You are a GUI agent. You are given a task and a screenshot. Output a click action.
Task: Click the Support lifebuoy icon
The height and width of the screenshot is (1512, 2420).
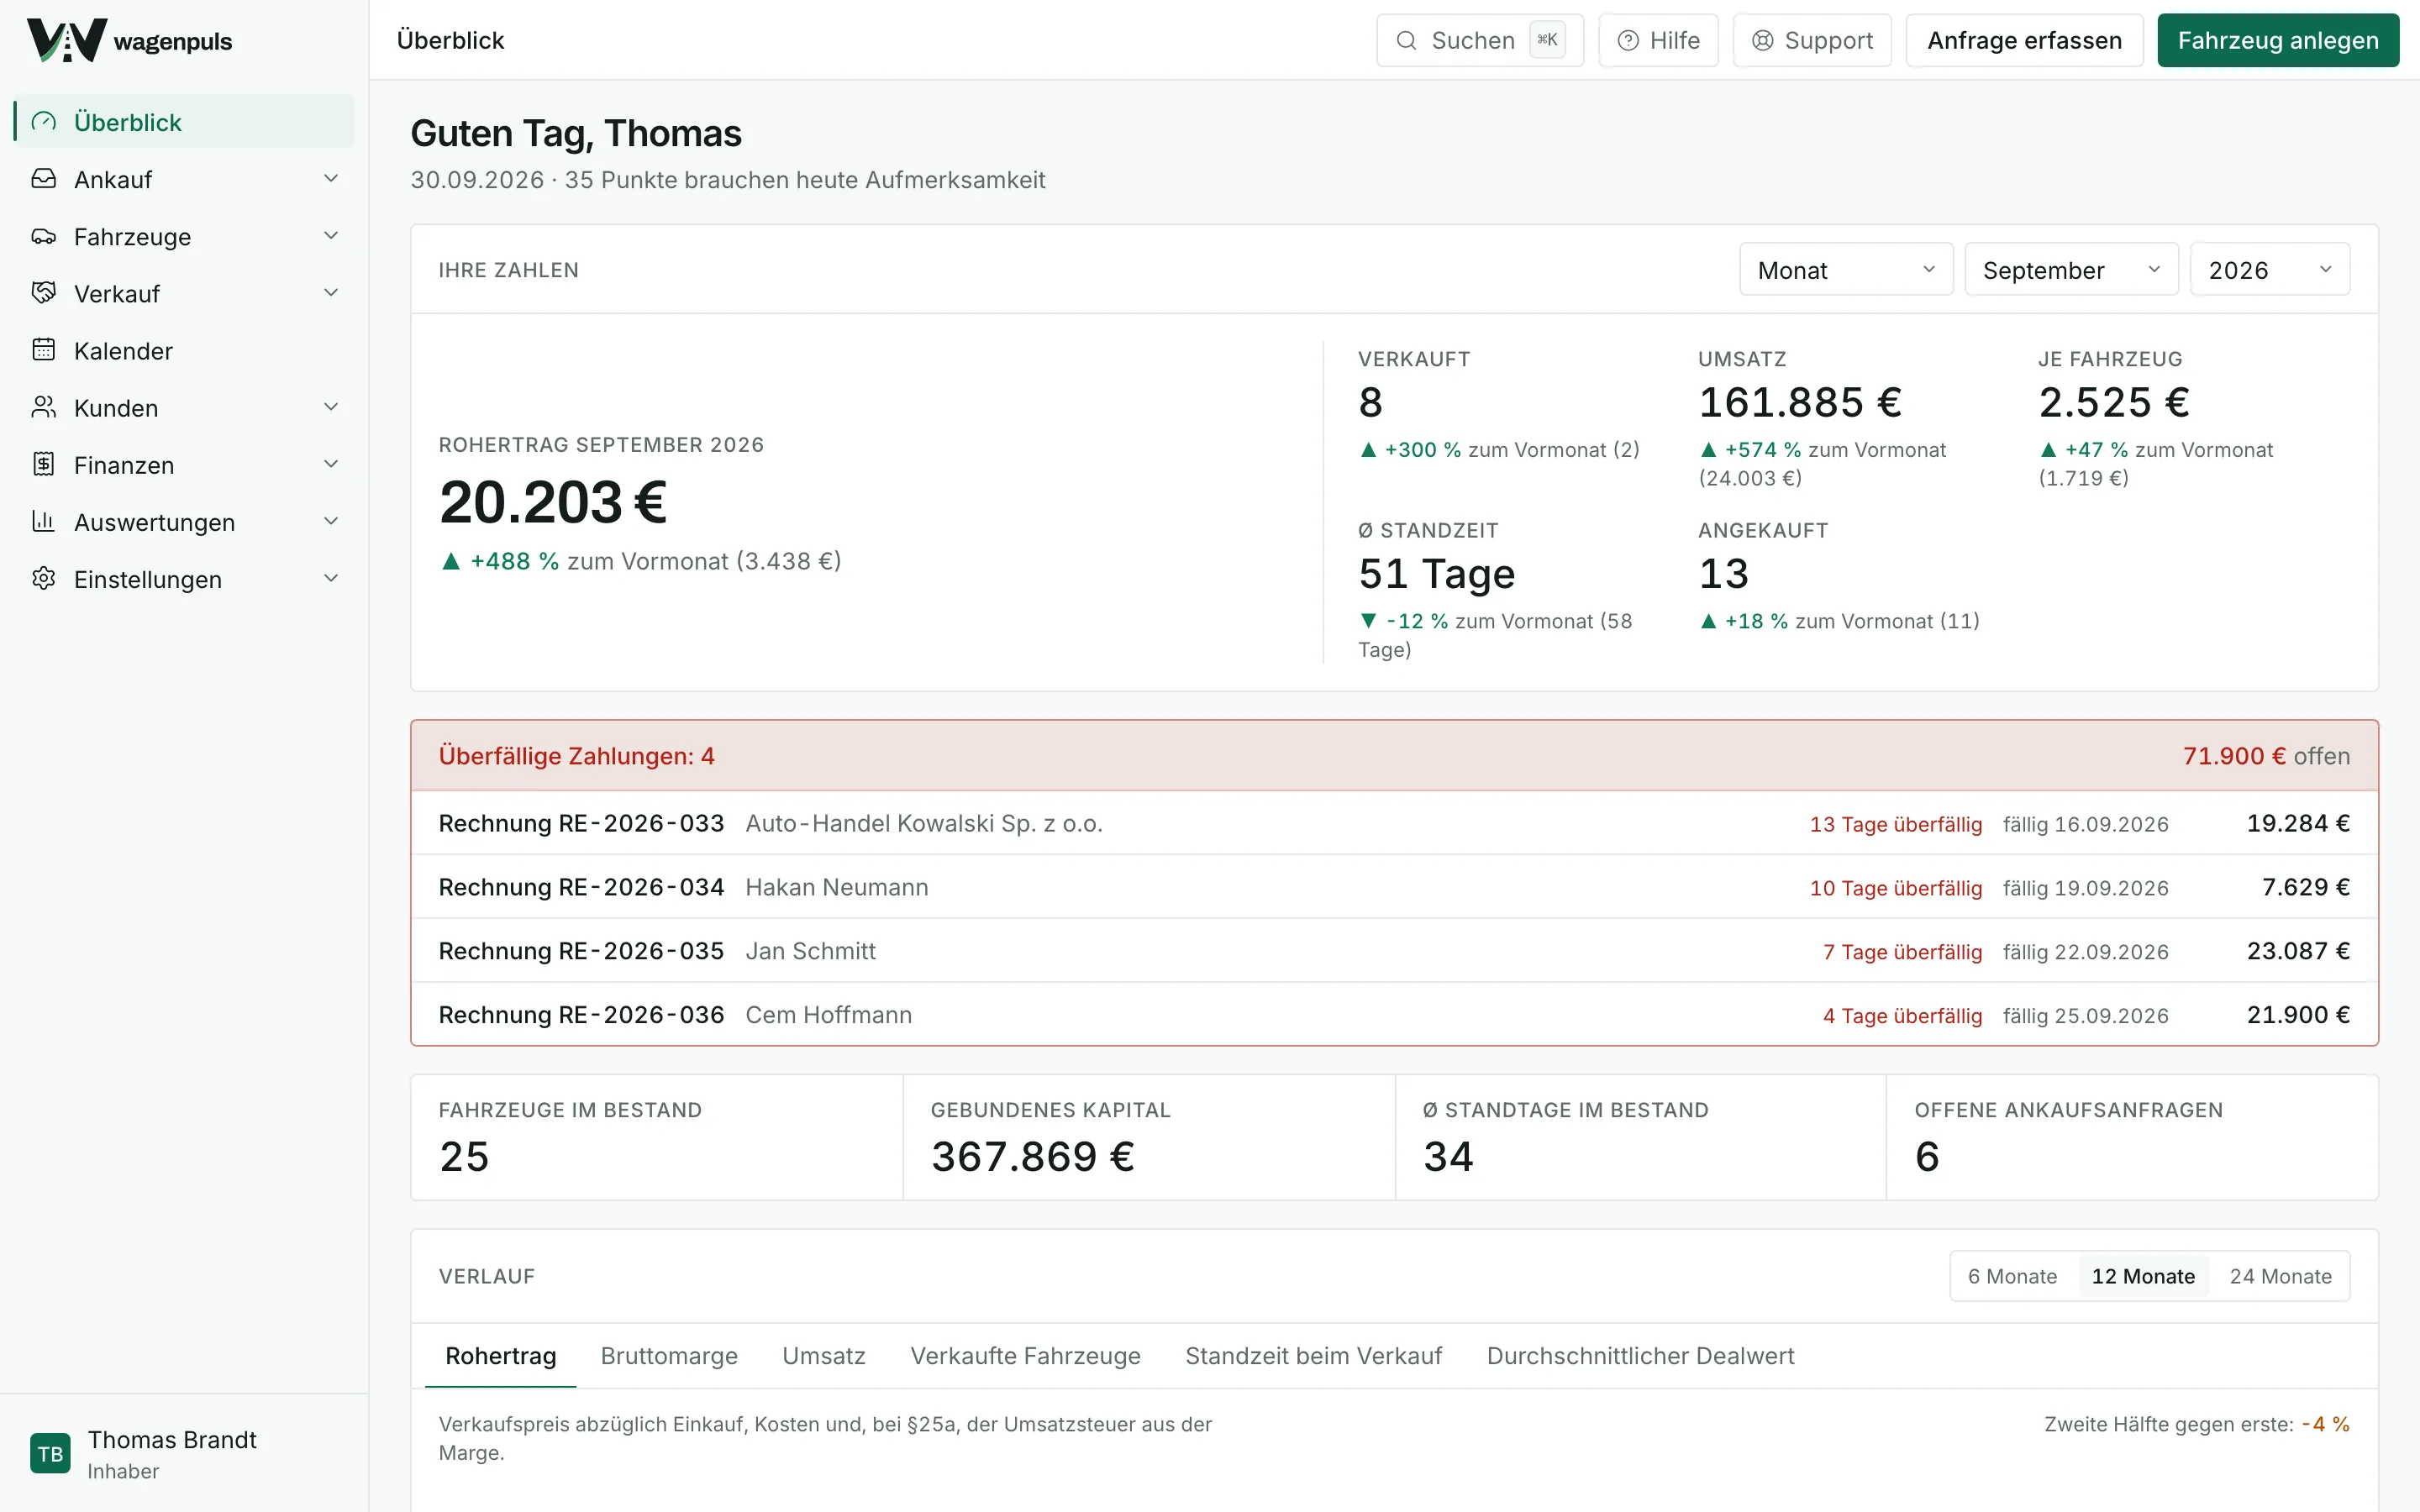pos(1763,40)
